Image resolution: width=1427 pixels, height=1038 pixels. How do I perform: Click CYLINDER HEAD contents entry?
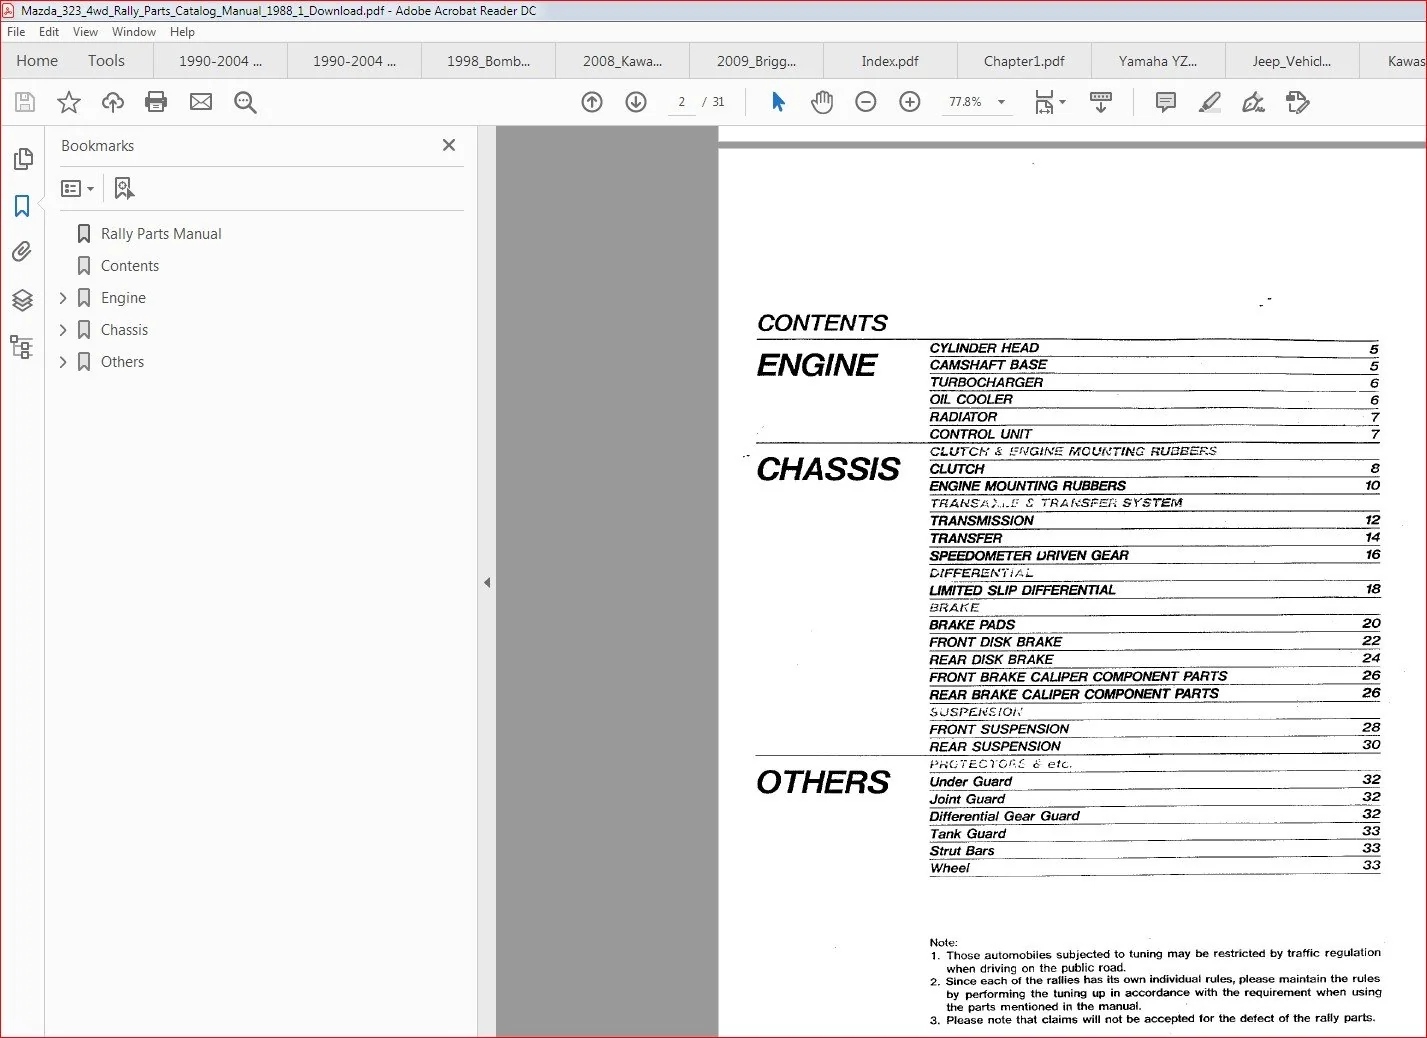click(x=984, y=348)
